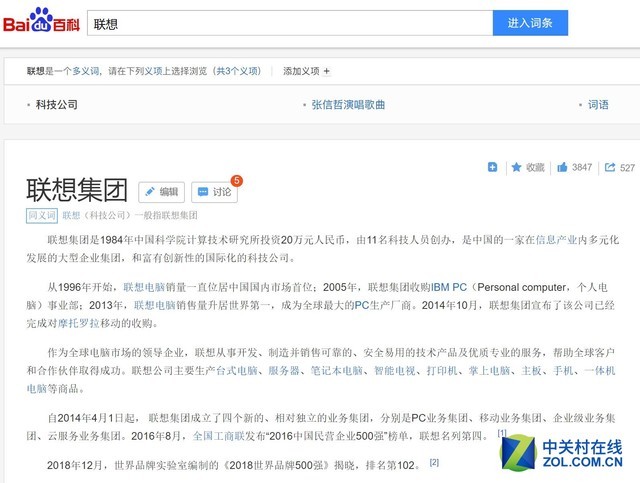This screenshot has height=483, width=640.
Task: Click the share icon showing 527
Action: pos(609,167)
